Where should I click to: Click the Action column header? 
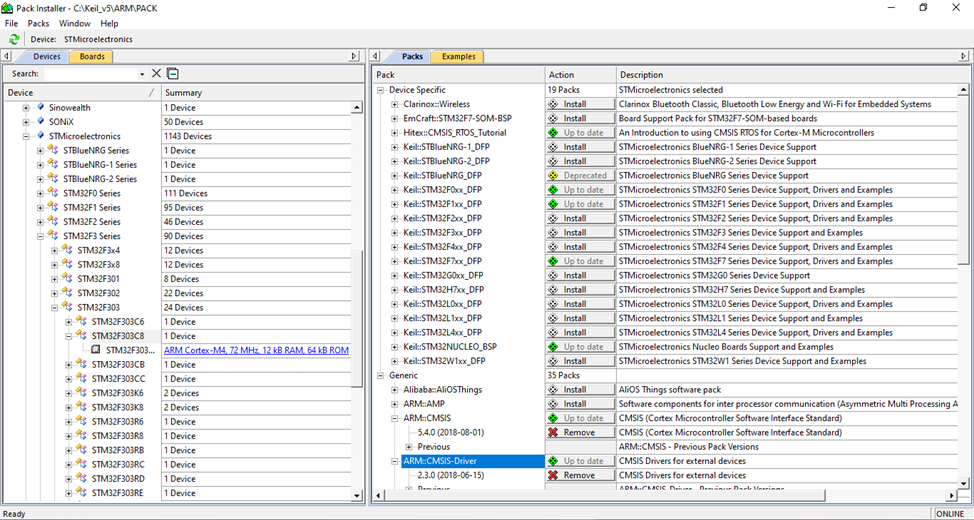point(580,75)
